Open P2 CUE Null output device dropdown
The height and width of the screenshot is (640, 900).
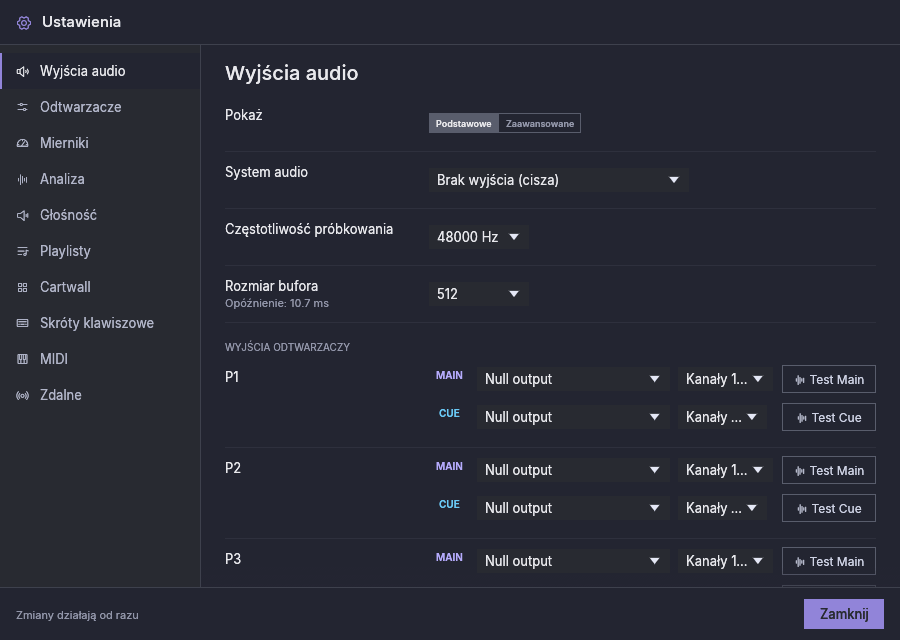[x=573, y=508]
